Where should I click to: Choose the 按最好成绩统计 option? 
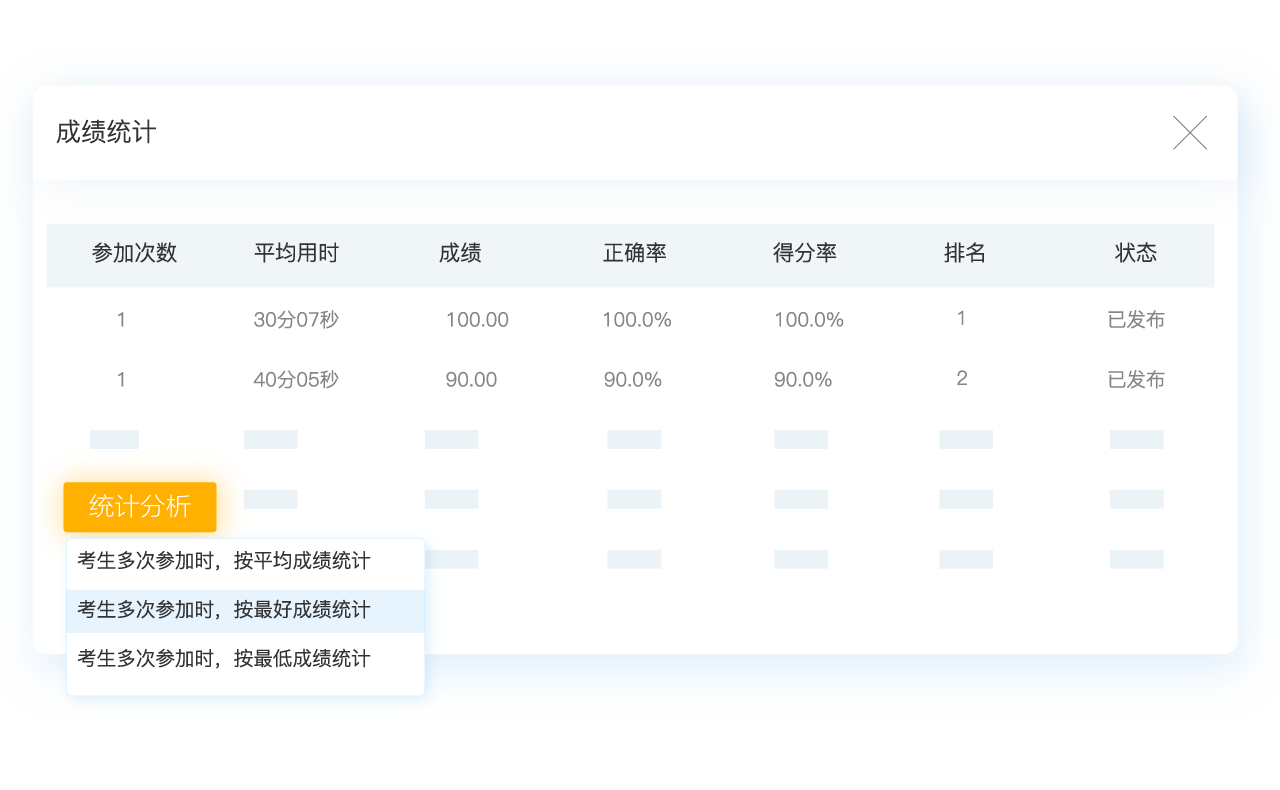tap(224, 610)
